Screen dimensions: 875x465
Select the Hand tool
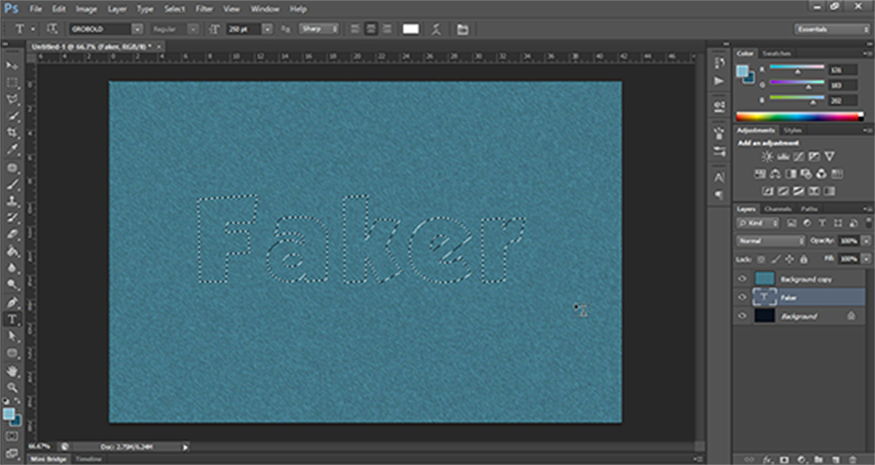[12, 371]
